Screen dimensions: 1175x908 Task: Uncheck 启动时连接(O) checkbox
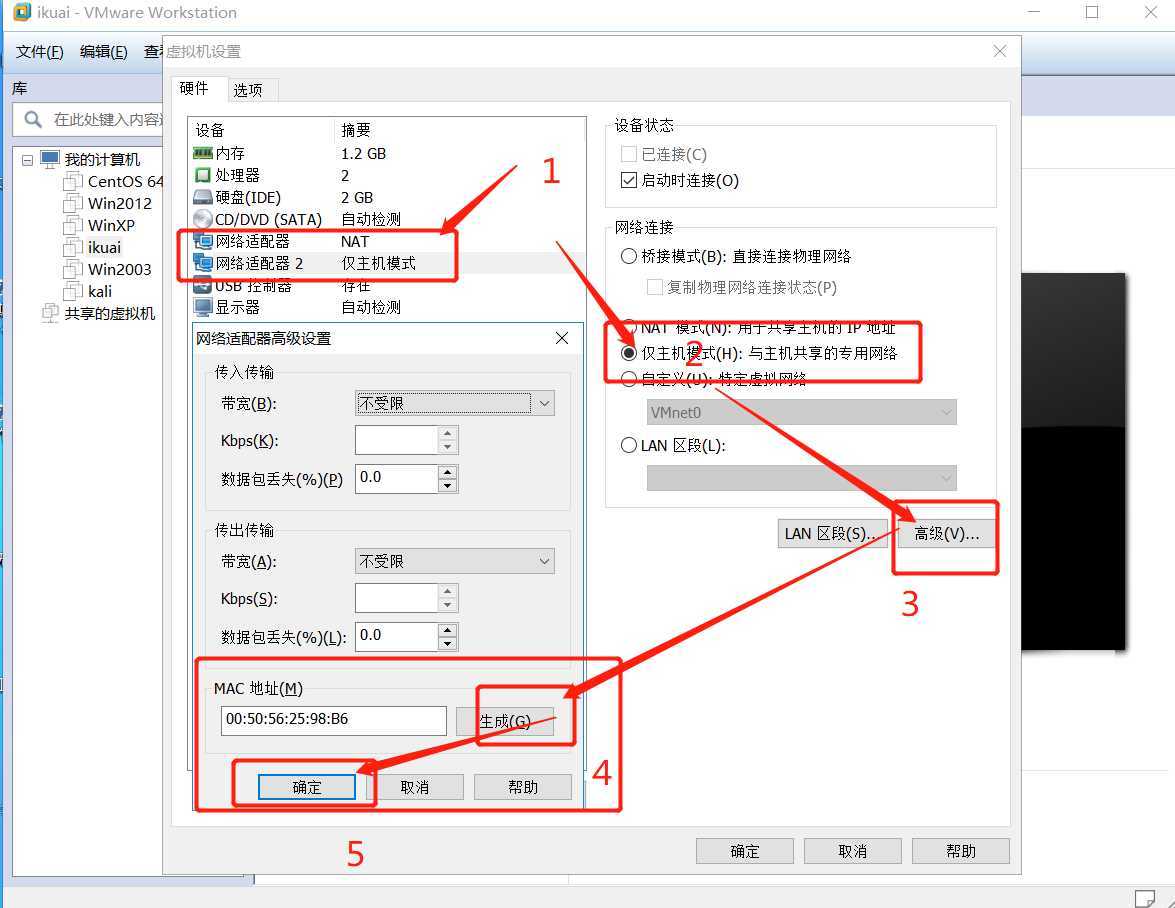pos(629,180)
